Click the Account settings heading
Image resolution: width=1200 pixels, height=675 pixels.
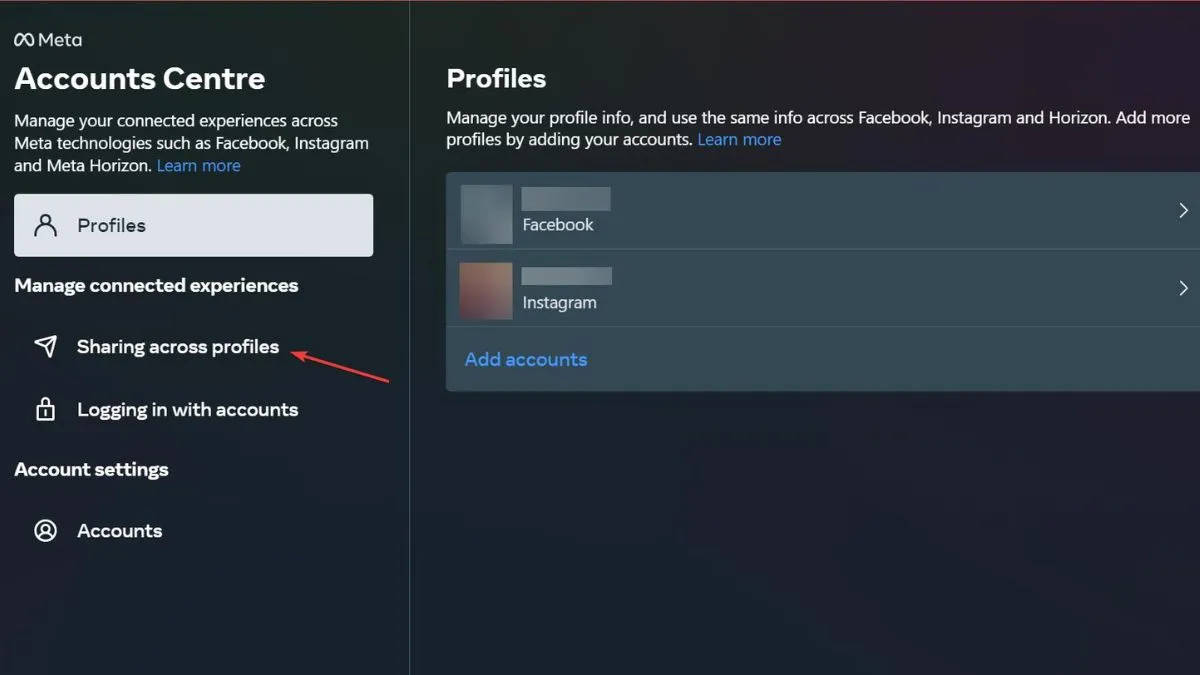pyautogui.click(x=91, y=470)
